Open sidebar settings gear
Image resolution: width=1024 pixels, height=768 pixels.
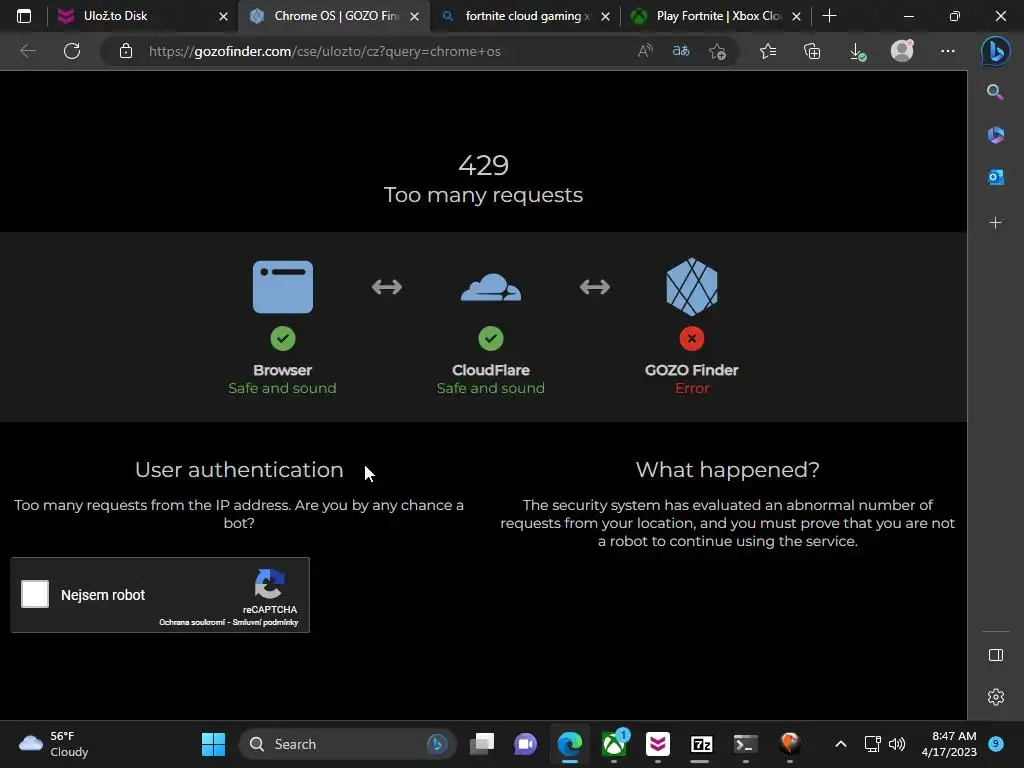995,697
